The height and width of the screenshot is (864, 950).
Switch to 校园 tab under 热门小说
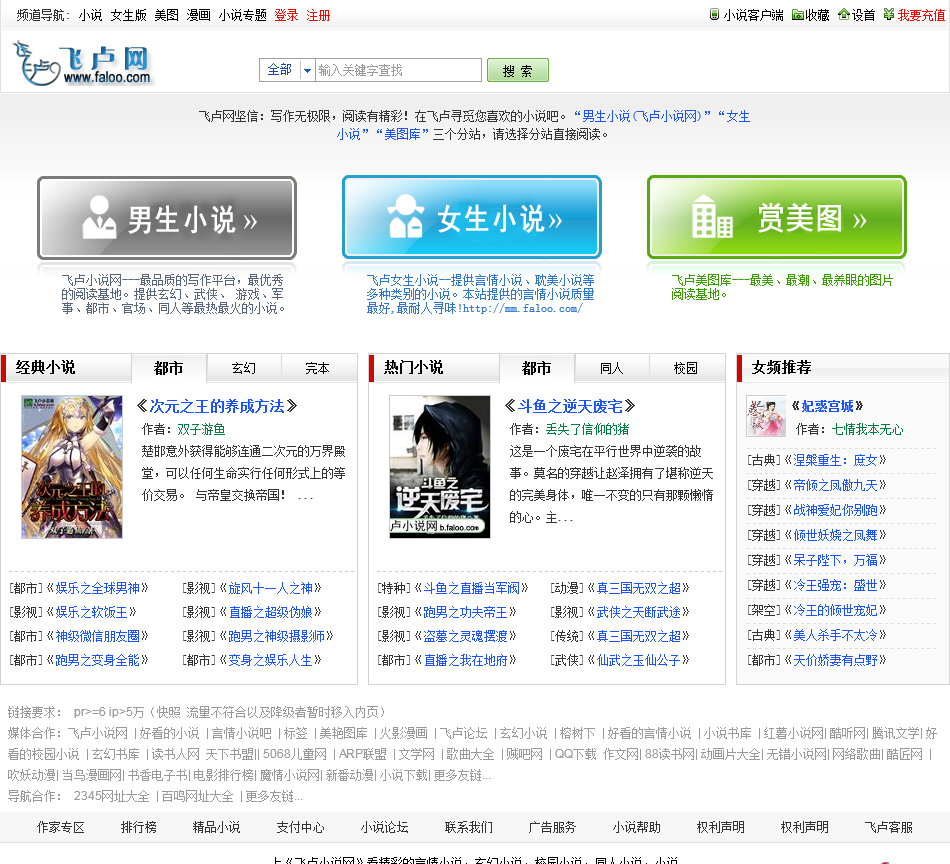[x=686, y=368]
